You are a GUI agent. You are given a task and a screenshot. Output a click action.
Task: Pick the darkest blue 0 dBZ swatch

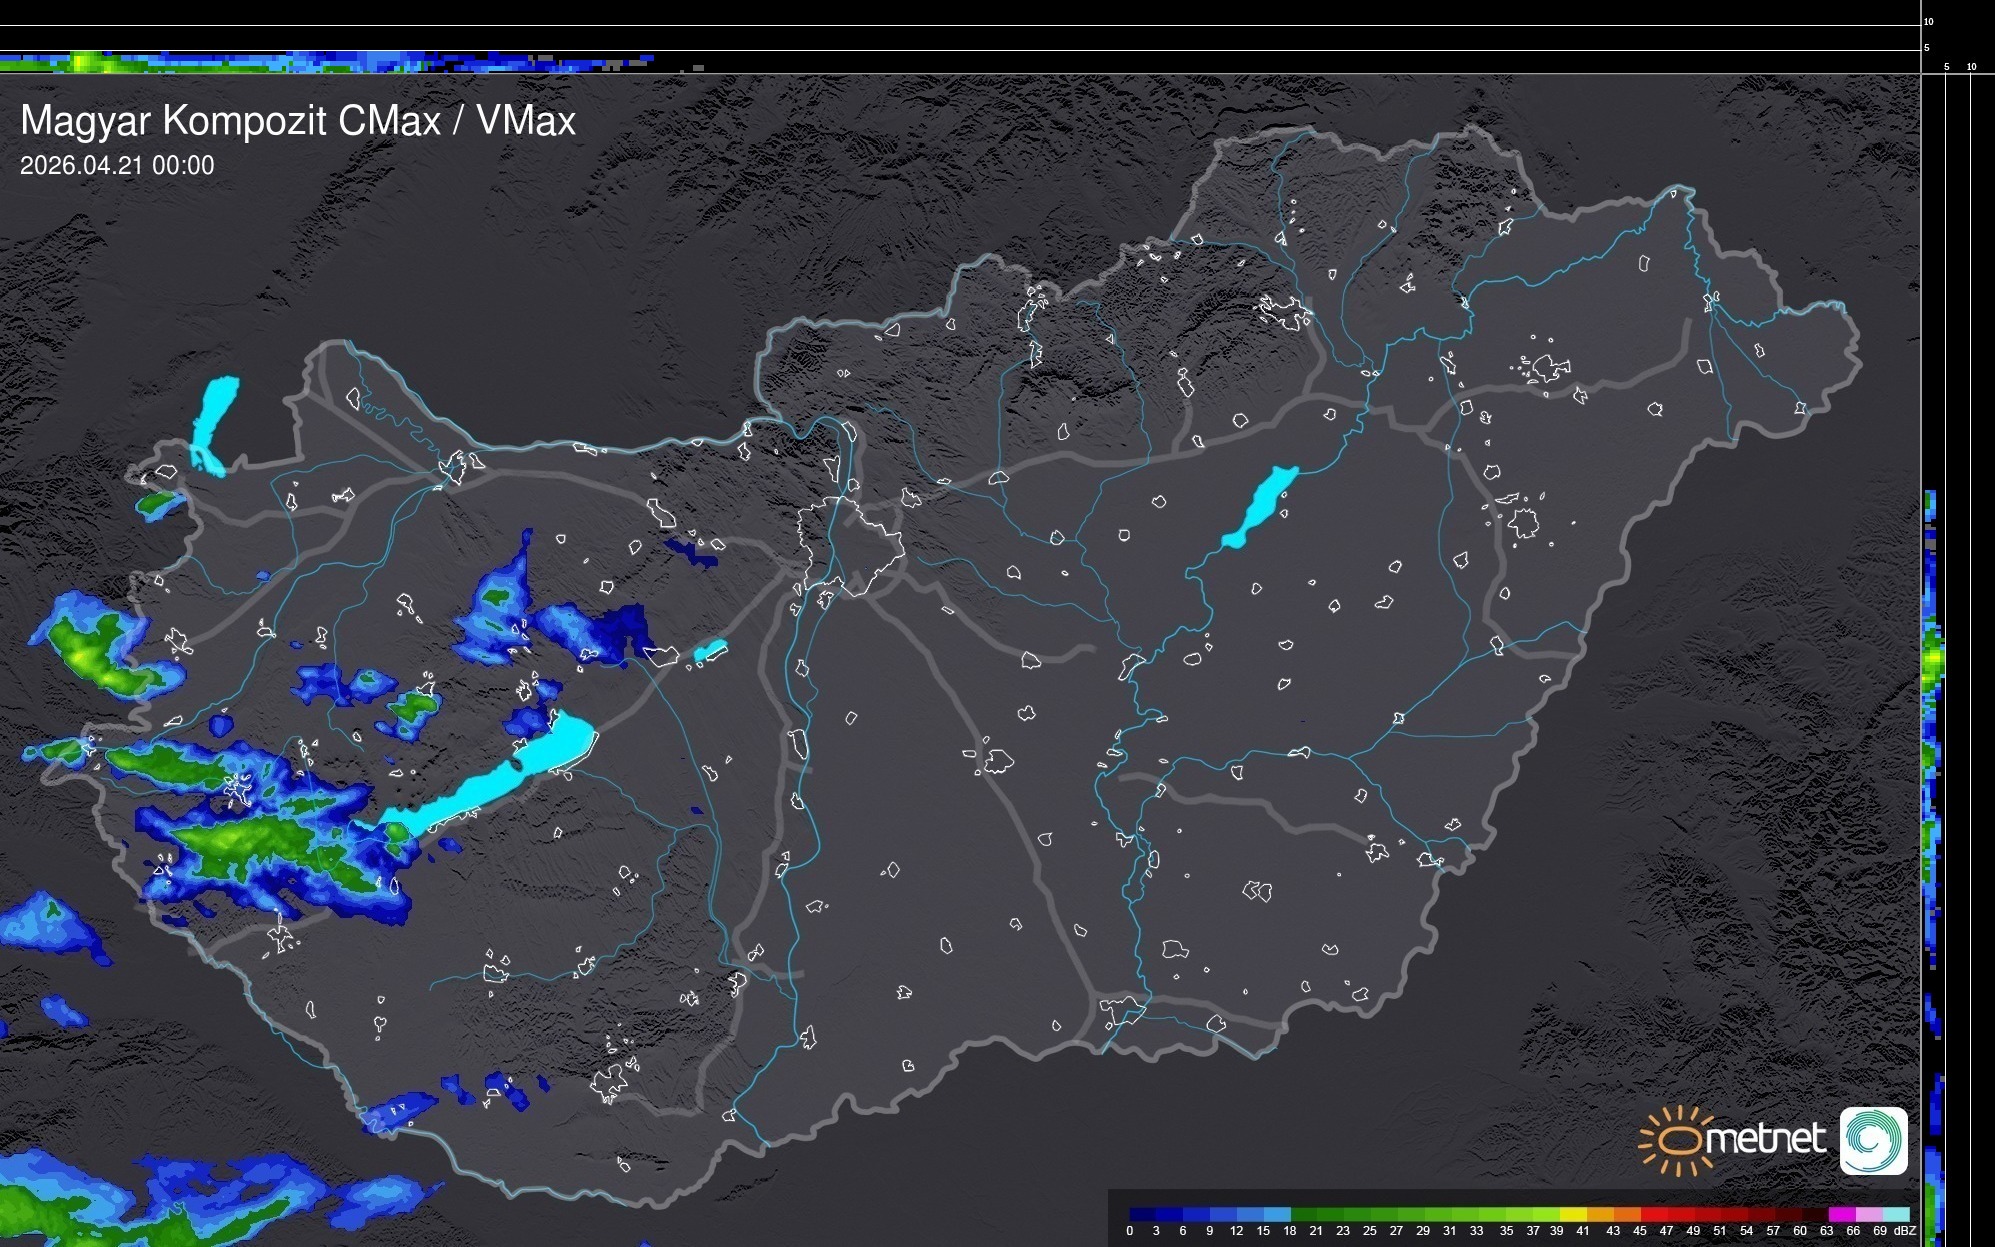(1142, 1214)
